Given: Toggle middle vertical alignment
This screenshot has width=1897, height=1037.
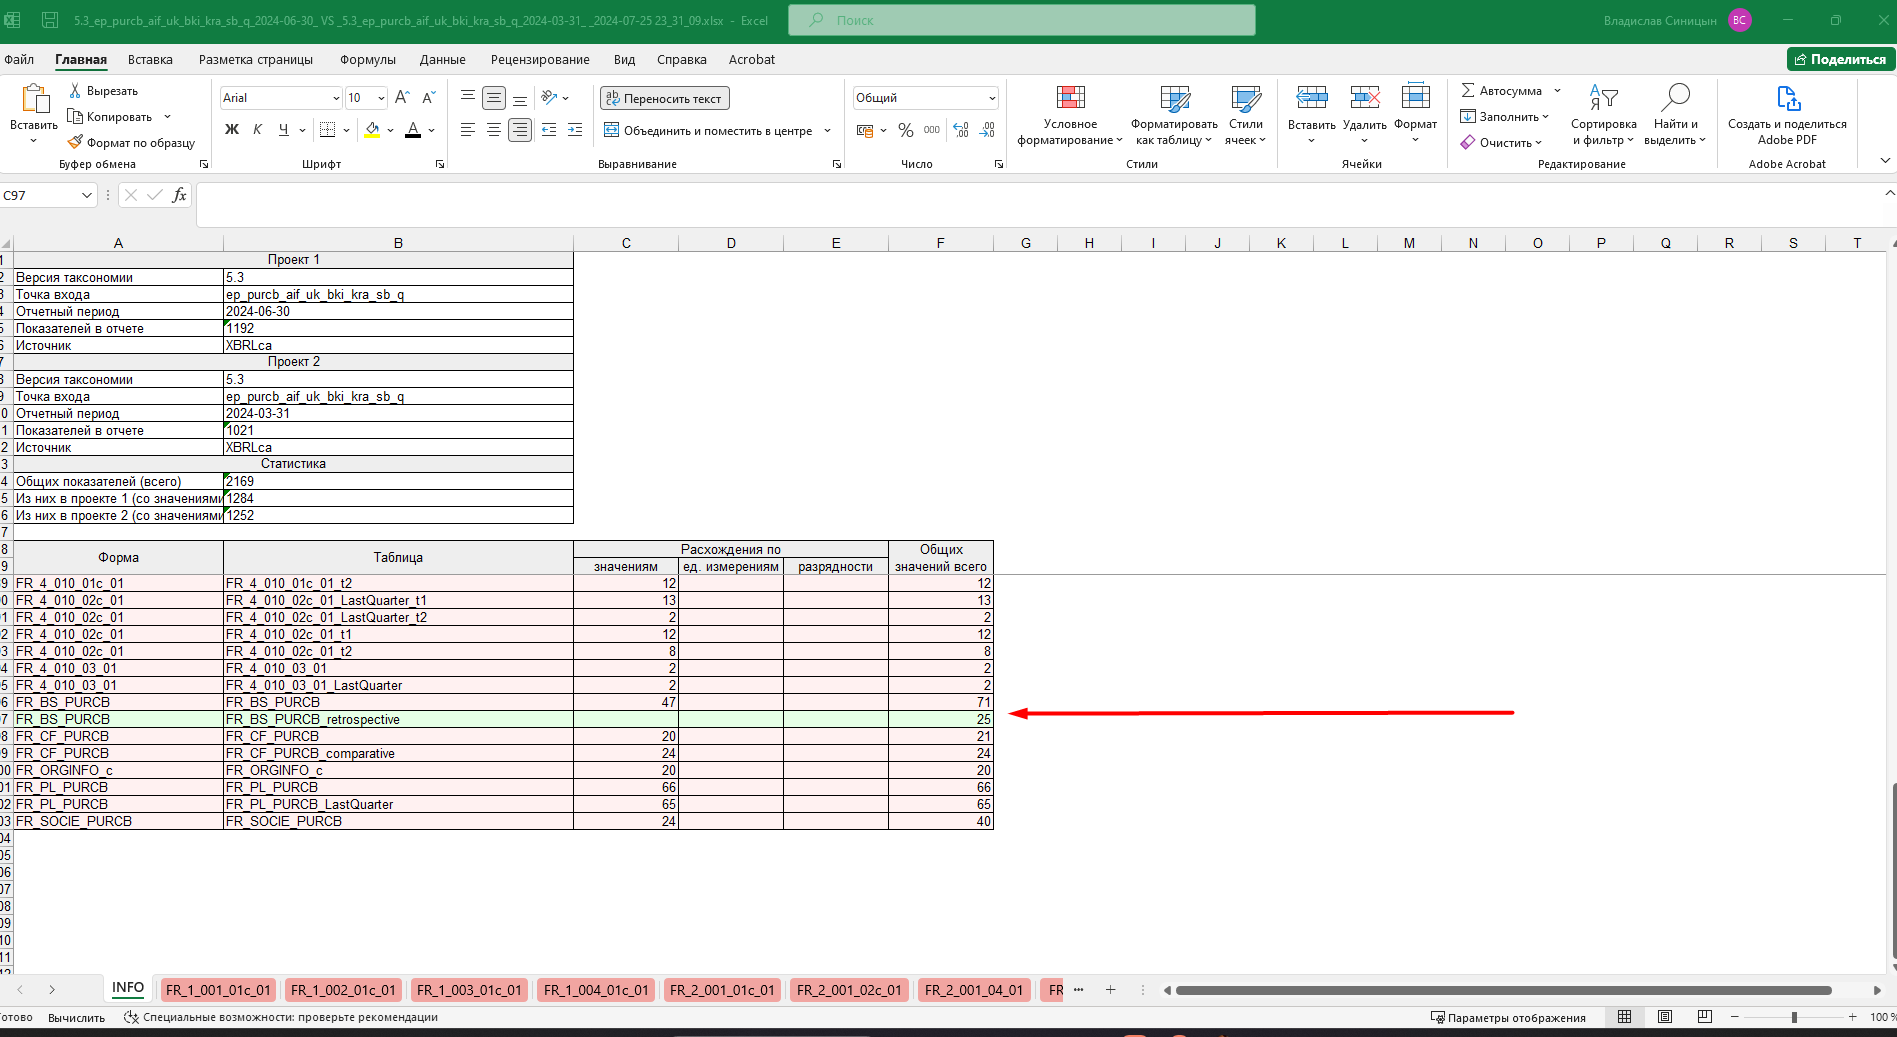Looking at the screenshot, I should tap(494, 98).
